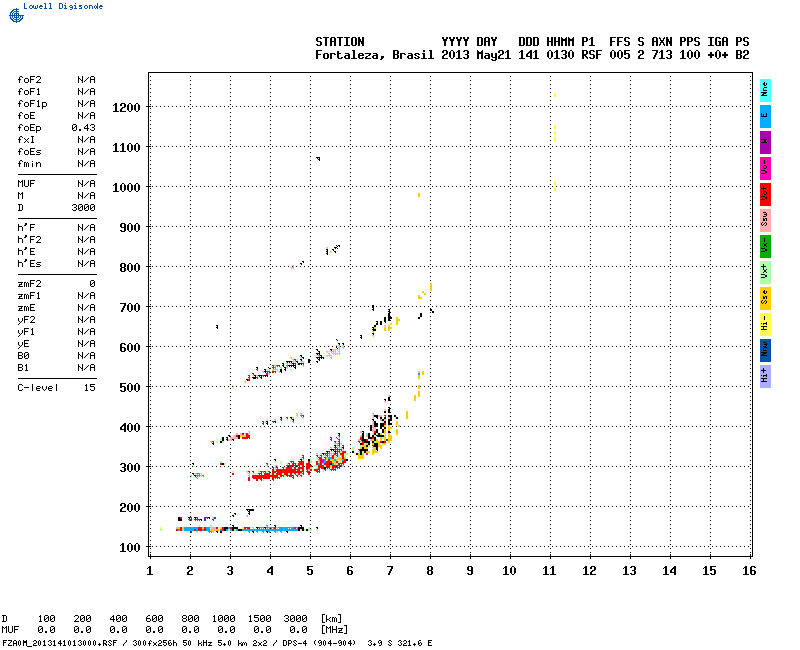Select the foF1p parameter label
800x650 pixels.
(x=32, y=104)
